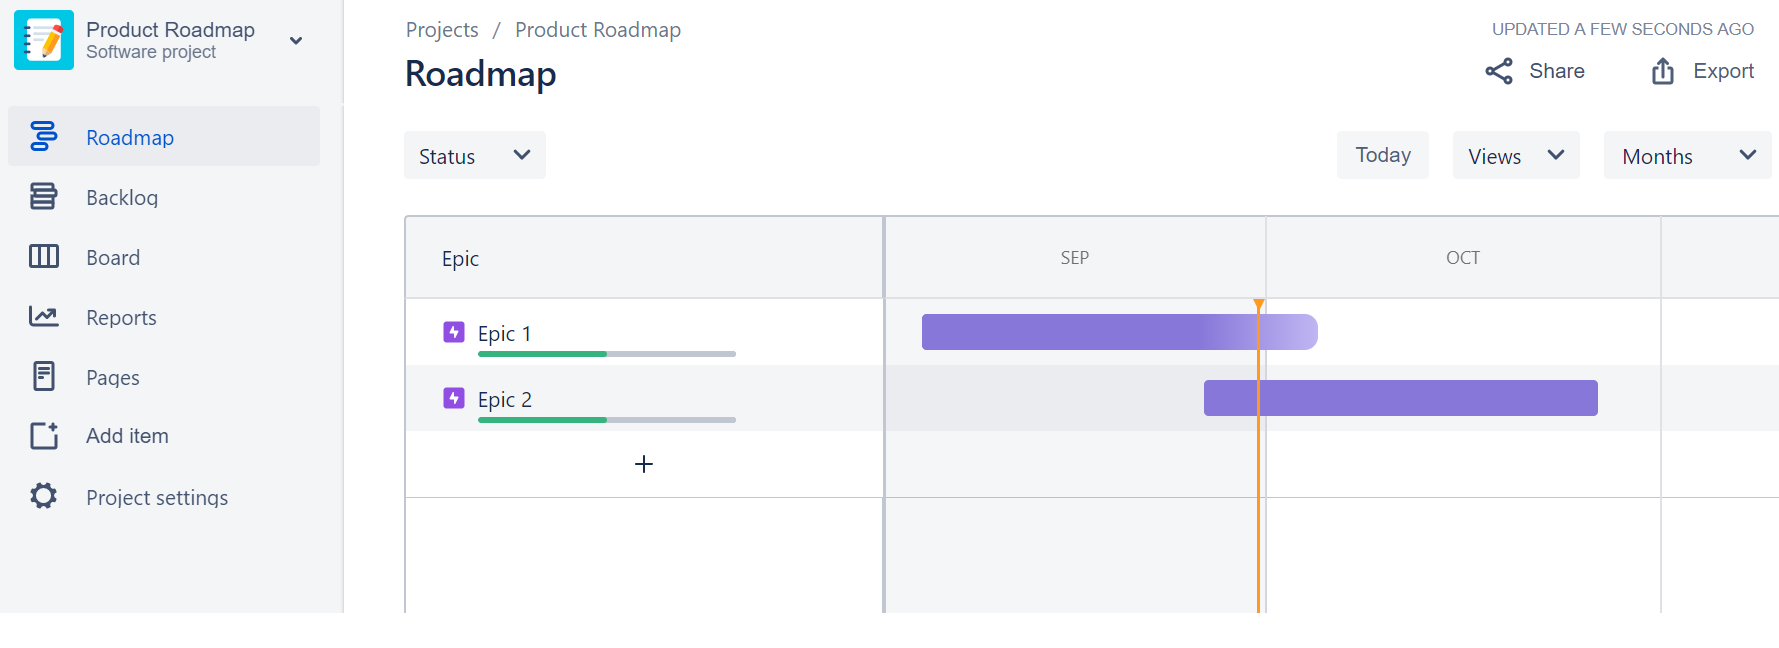This screenshot has width=1779, height=648.
Task: Select the Add item icon
Action: tap(43, 436)
